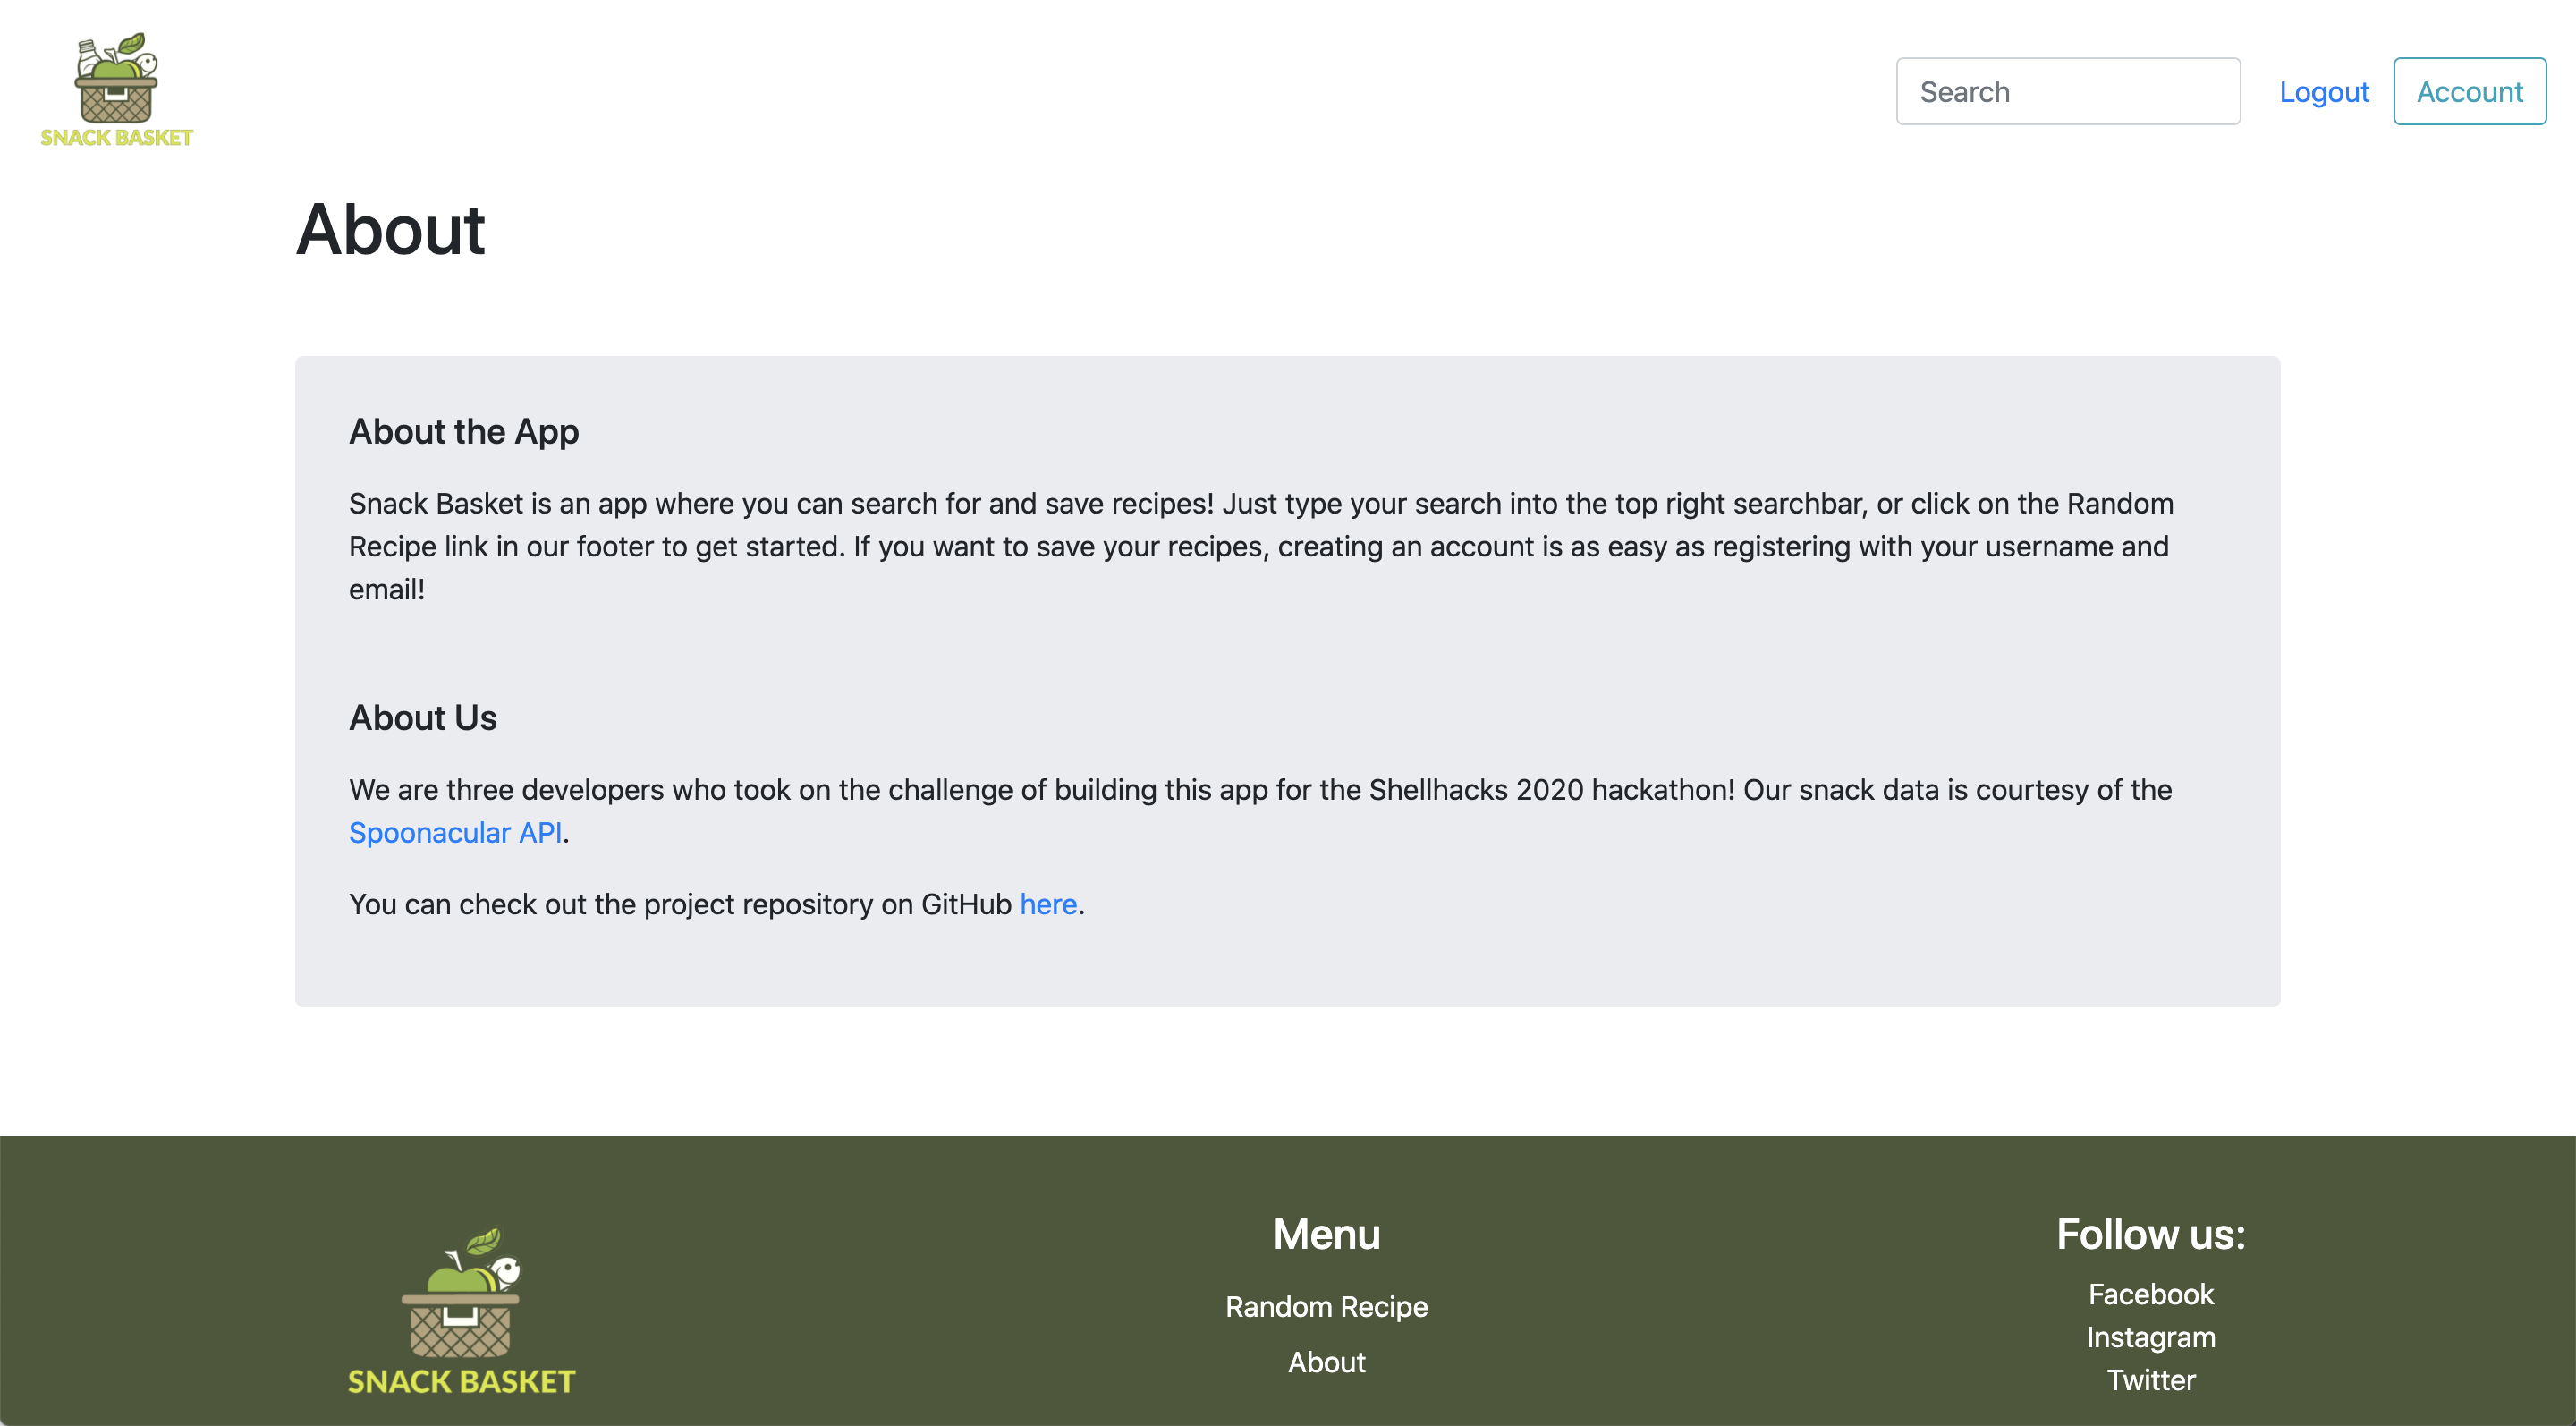The image size is (2576, 1426).
Task: Click the Logout link
Action: coord(2323,92)
